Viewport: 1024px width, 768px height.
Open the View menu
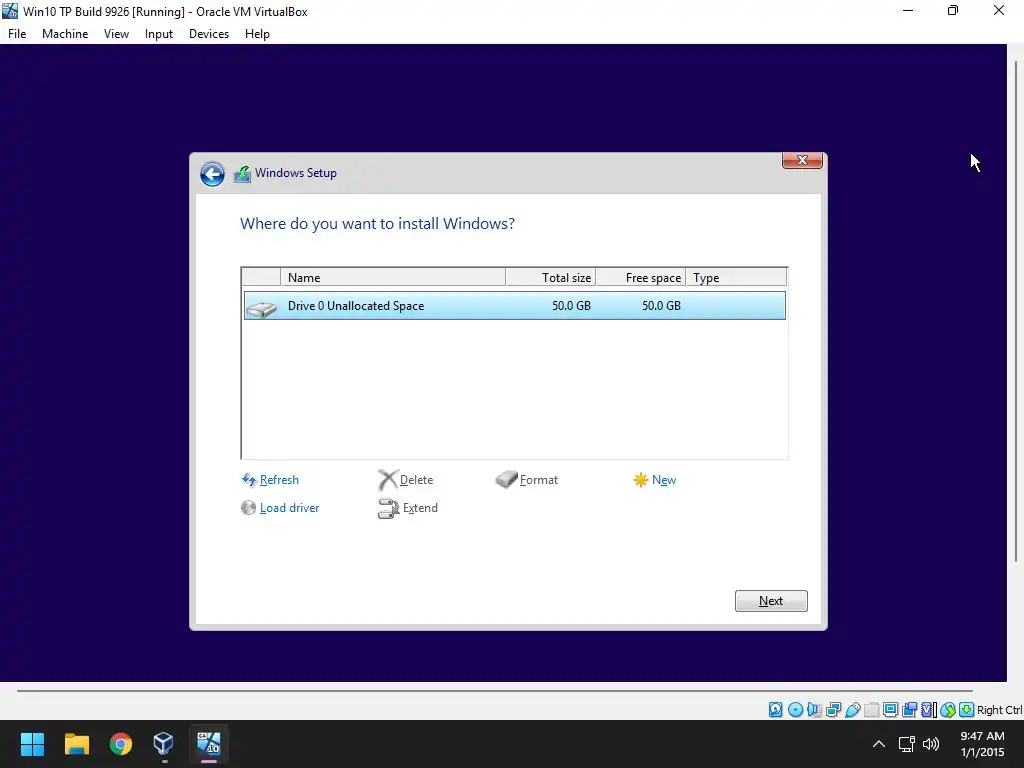pos(116,34)
